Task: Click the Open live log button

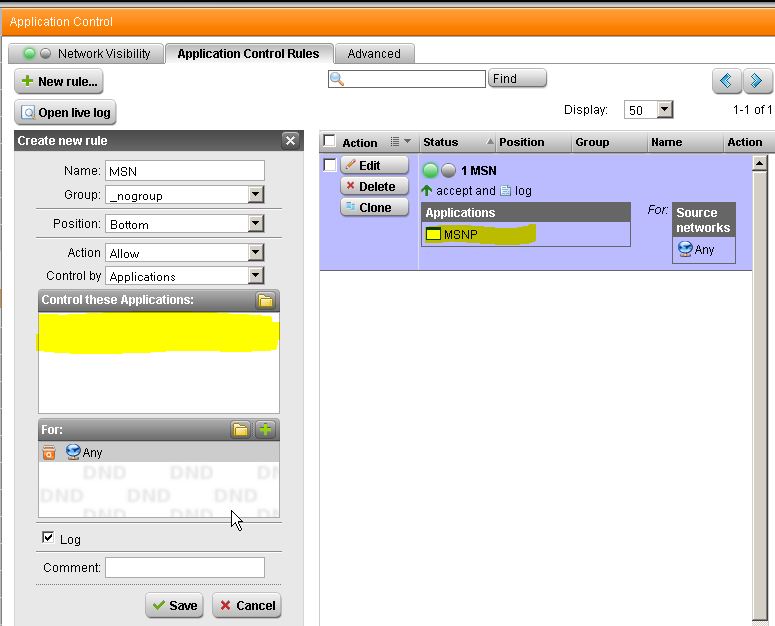Action: [66, 113]
